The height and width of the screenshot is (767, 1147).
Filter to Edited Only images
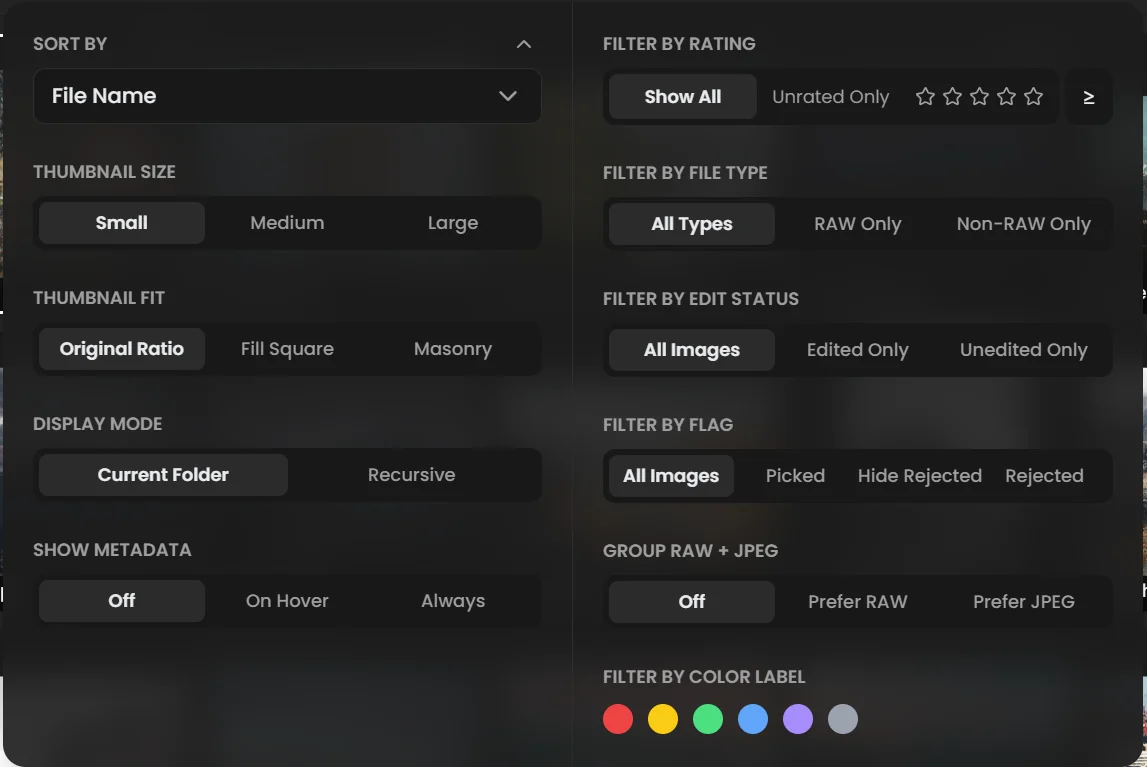857,350
